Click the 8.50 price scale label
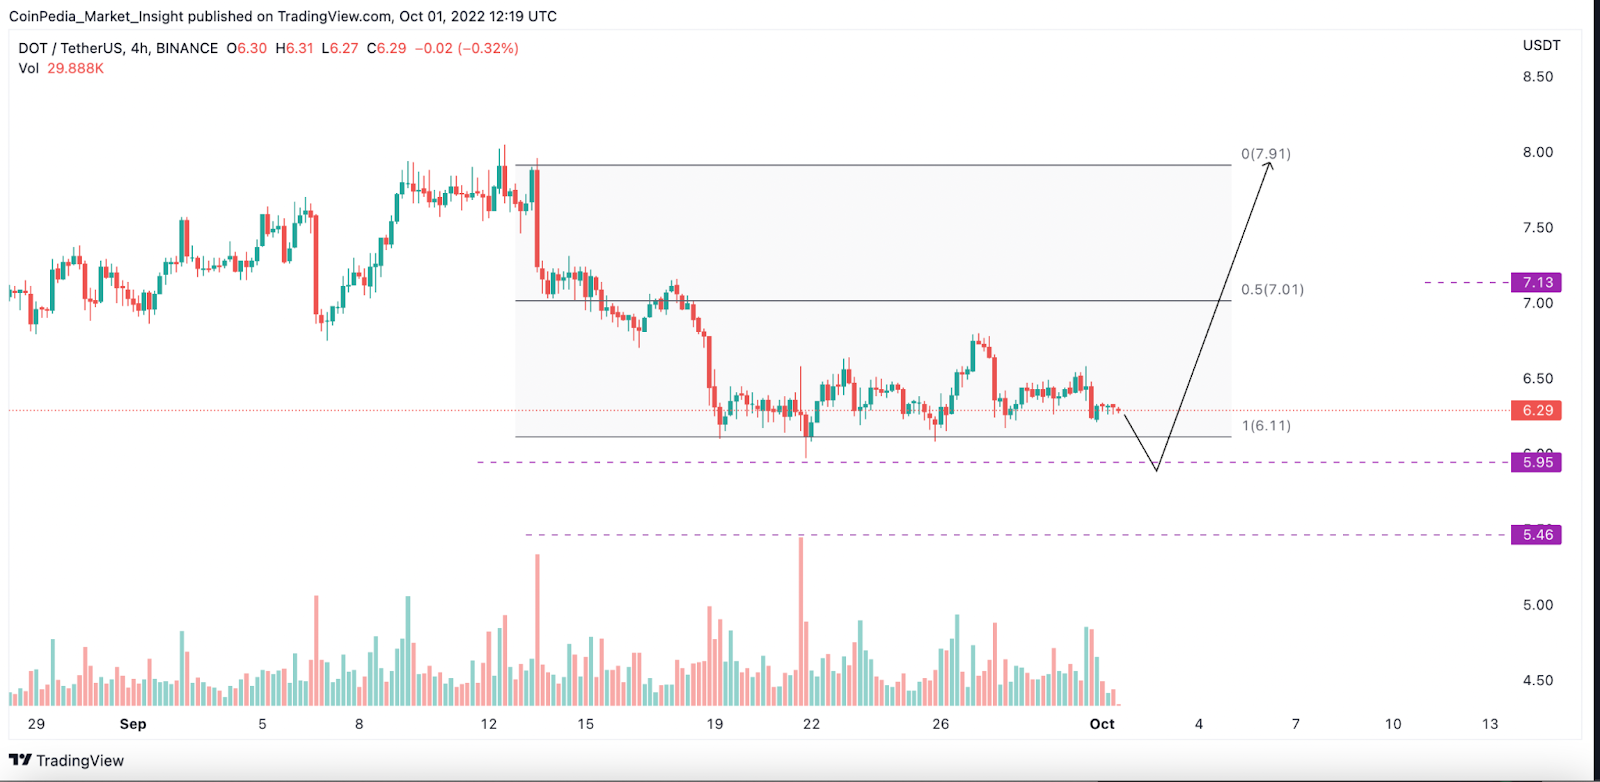Screen dimensions: 1600x782 click(x=1537, y=77)
